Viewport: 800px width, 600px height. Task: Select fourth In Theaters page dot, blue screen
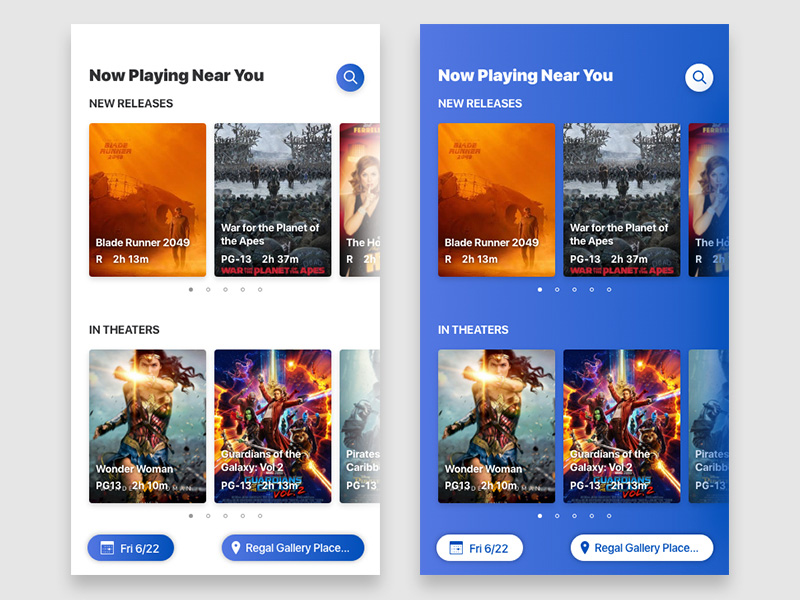click(x=592, y=516)
